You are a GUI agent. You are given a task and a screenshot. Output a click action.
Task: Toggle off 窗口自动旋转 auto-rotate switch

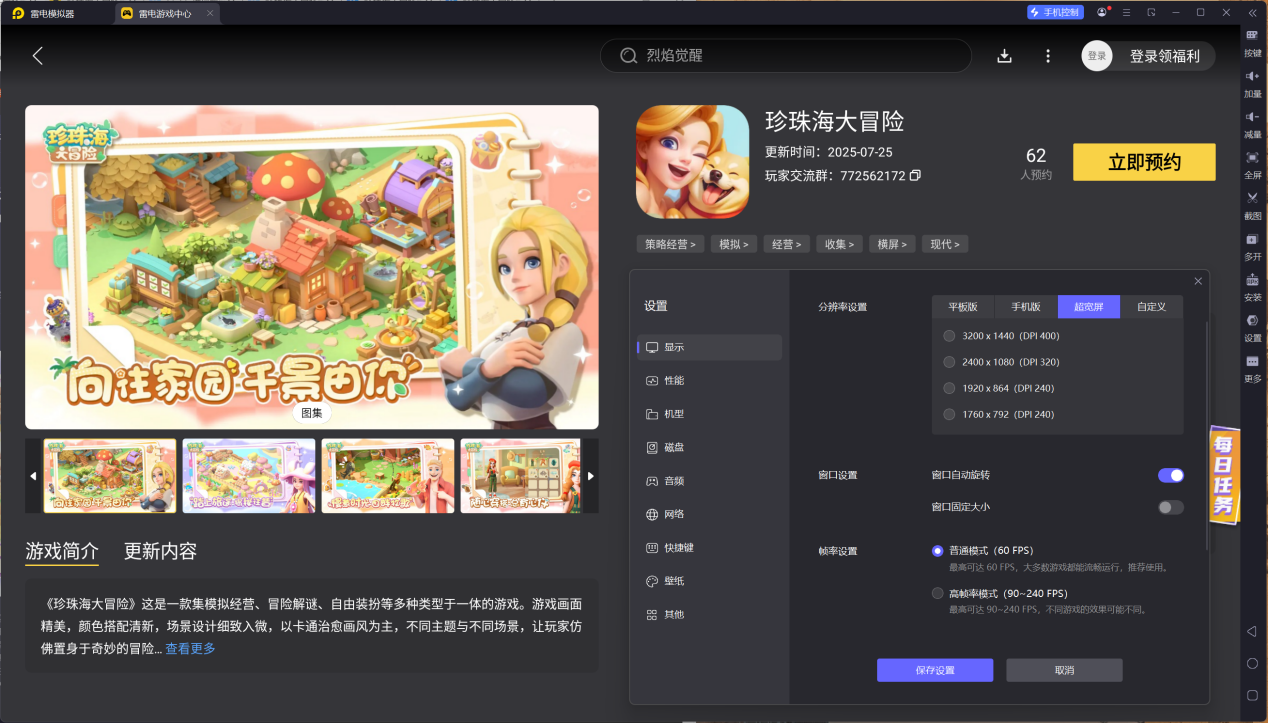(1168, 475)
